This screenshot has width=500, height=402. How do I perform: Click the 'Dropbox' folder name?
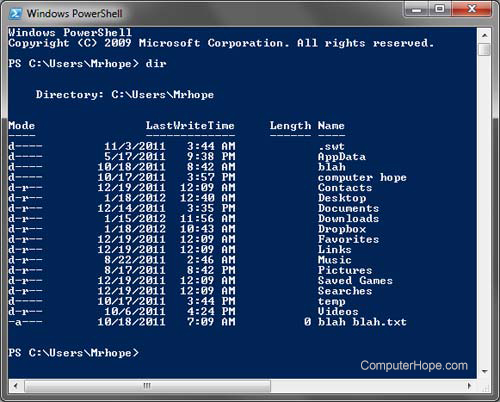(x=342, y=229)
